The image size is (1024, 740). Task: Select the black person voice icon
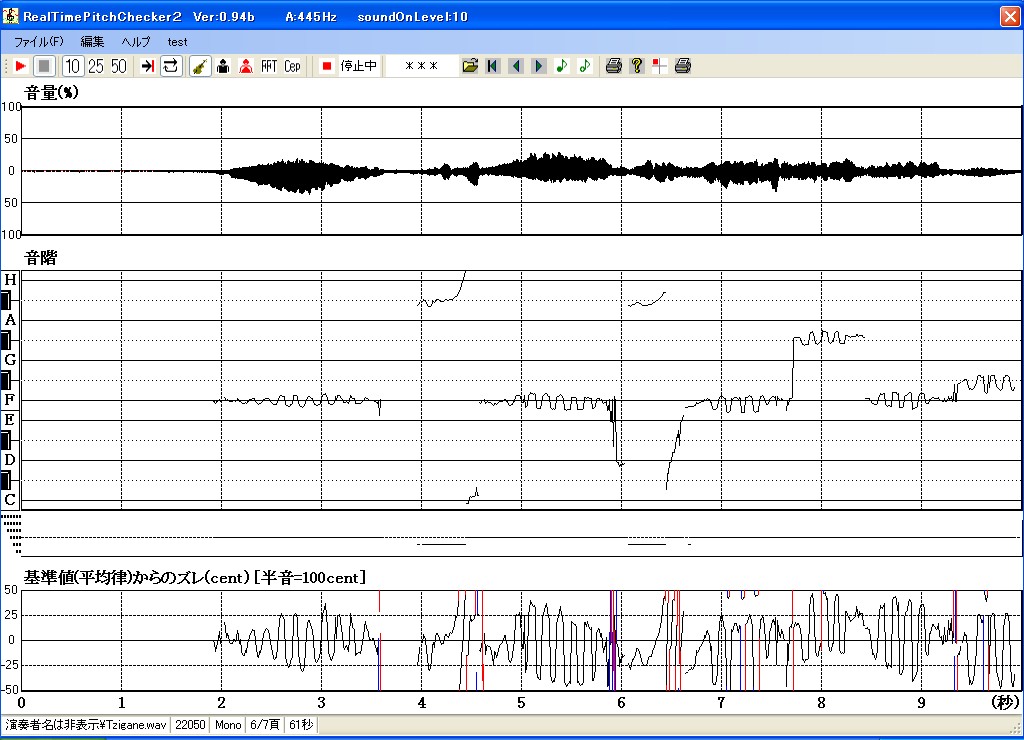223,66
